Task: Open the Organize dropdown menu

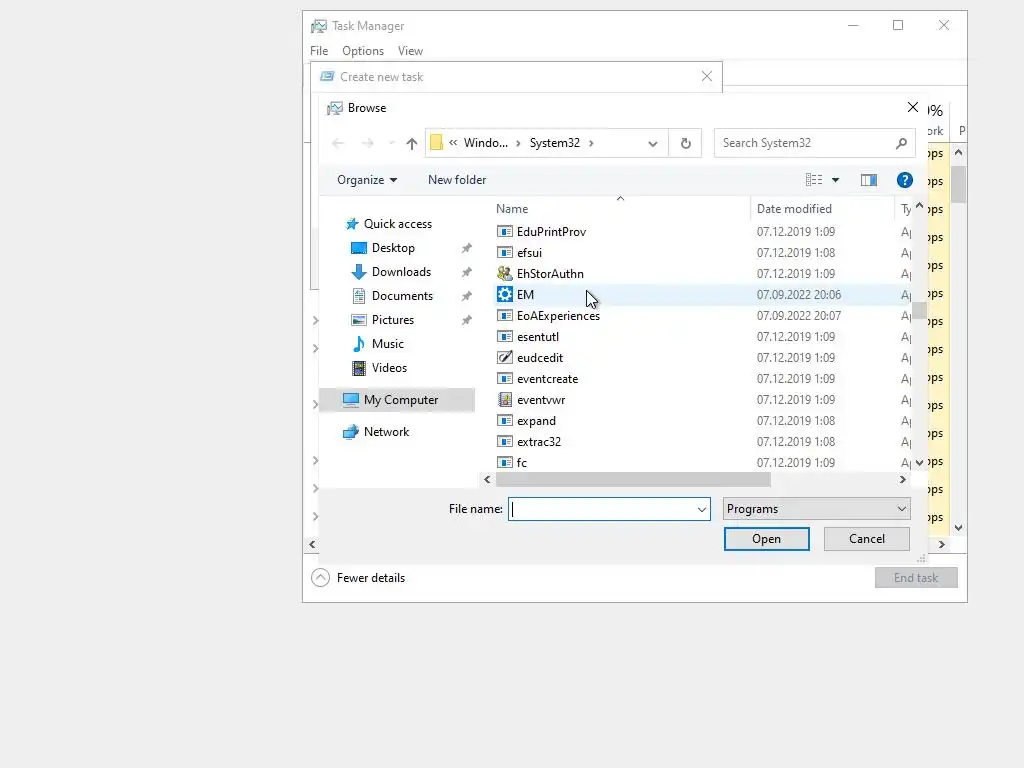Action: [x=367, y=180]
